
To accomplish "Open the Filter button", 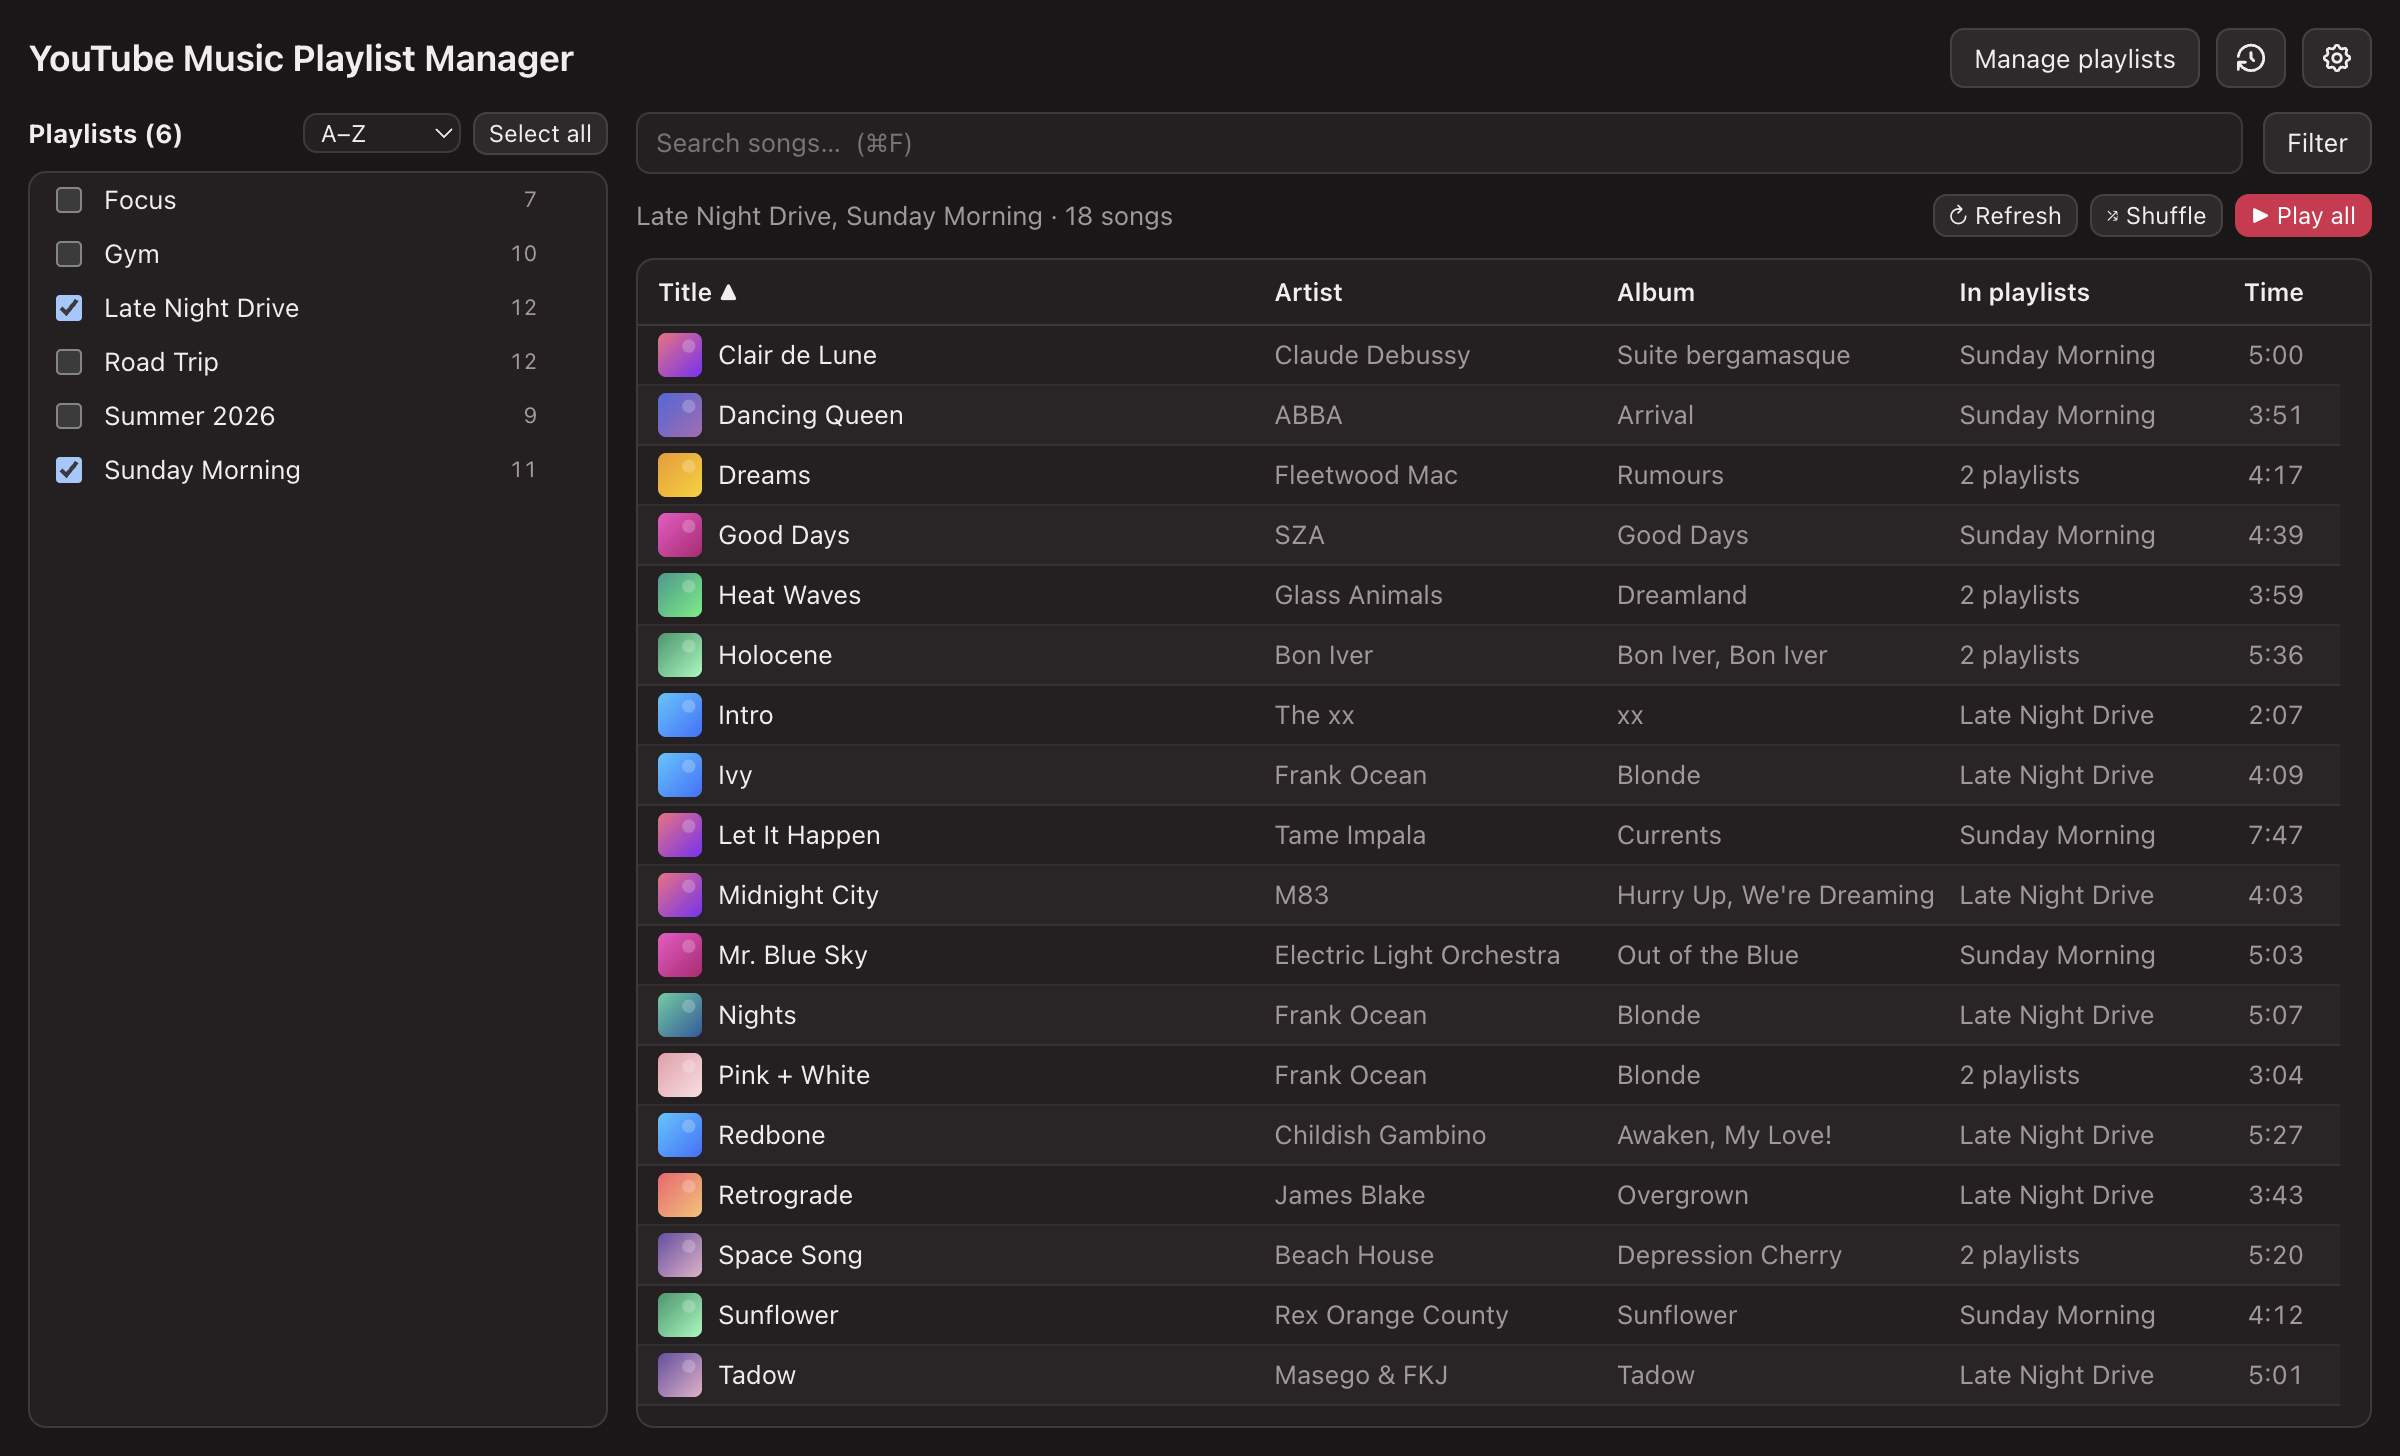I will coord(2316,143).
